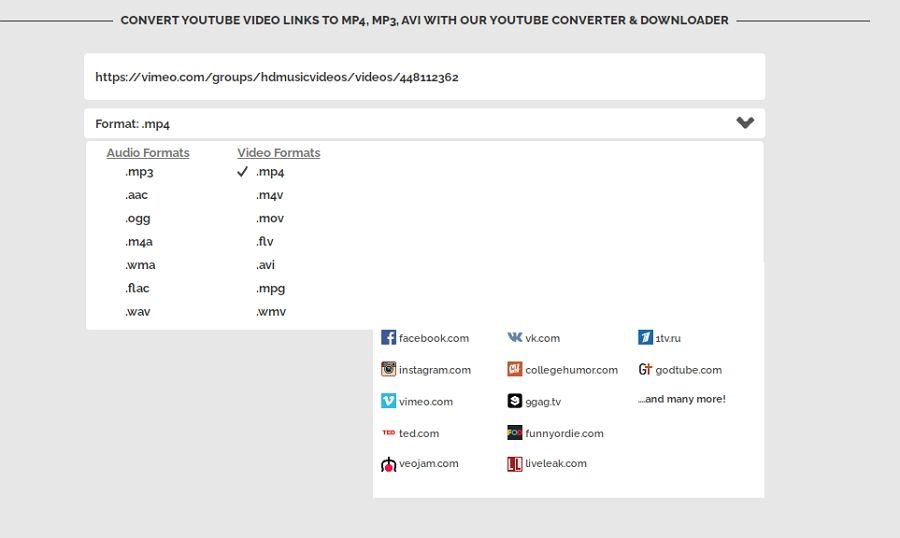Click the Vimeo logo icon
This screenshot has height=538, width=900.
click(x=388, y=401)
